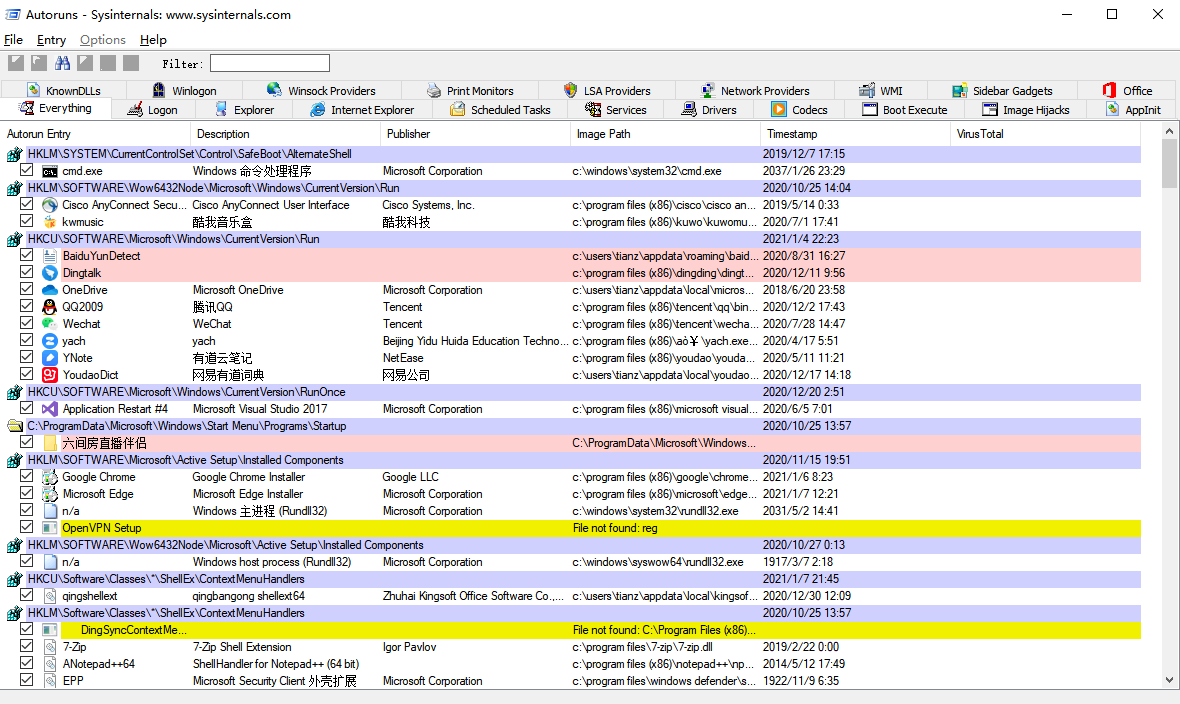This screenshot has width=1180, height=704.
Task: Open the Entry menu
Action: 51,40
